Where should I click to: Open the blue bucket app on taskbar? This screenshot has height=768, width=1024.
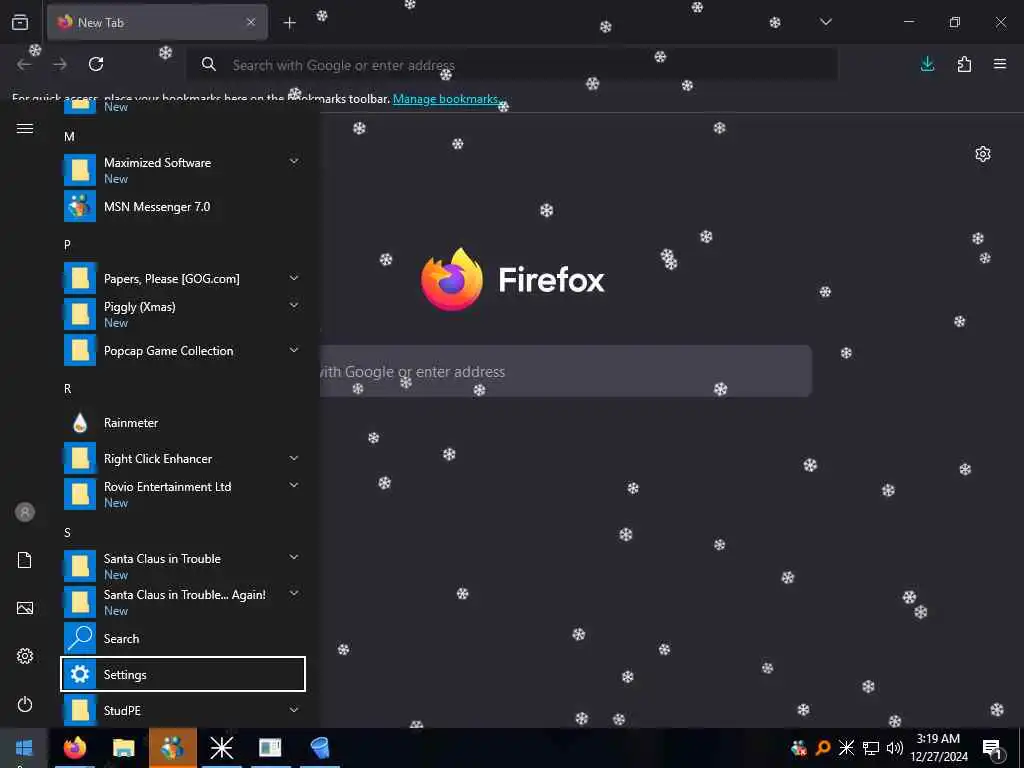pos(320,748)
